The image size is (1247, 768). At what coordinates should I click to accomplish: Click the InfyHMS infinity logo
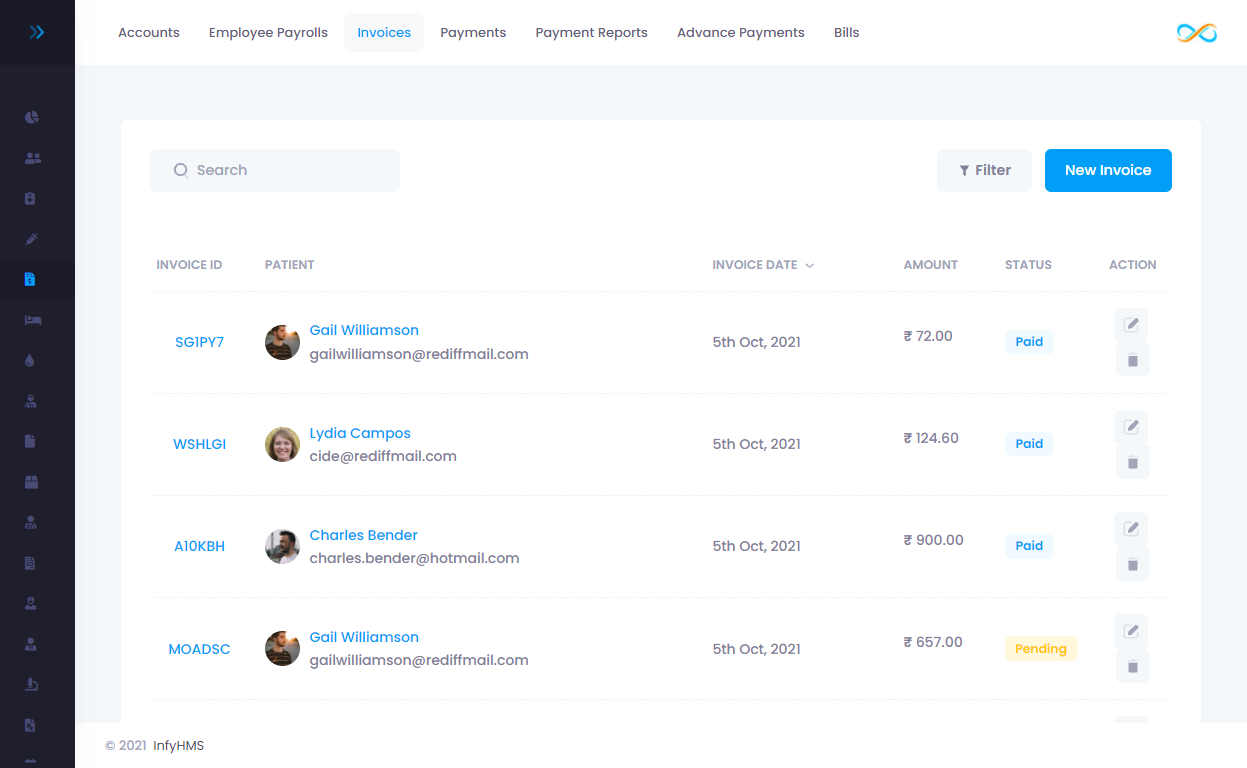[1196, 33]
